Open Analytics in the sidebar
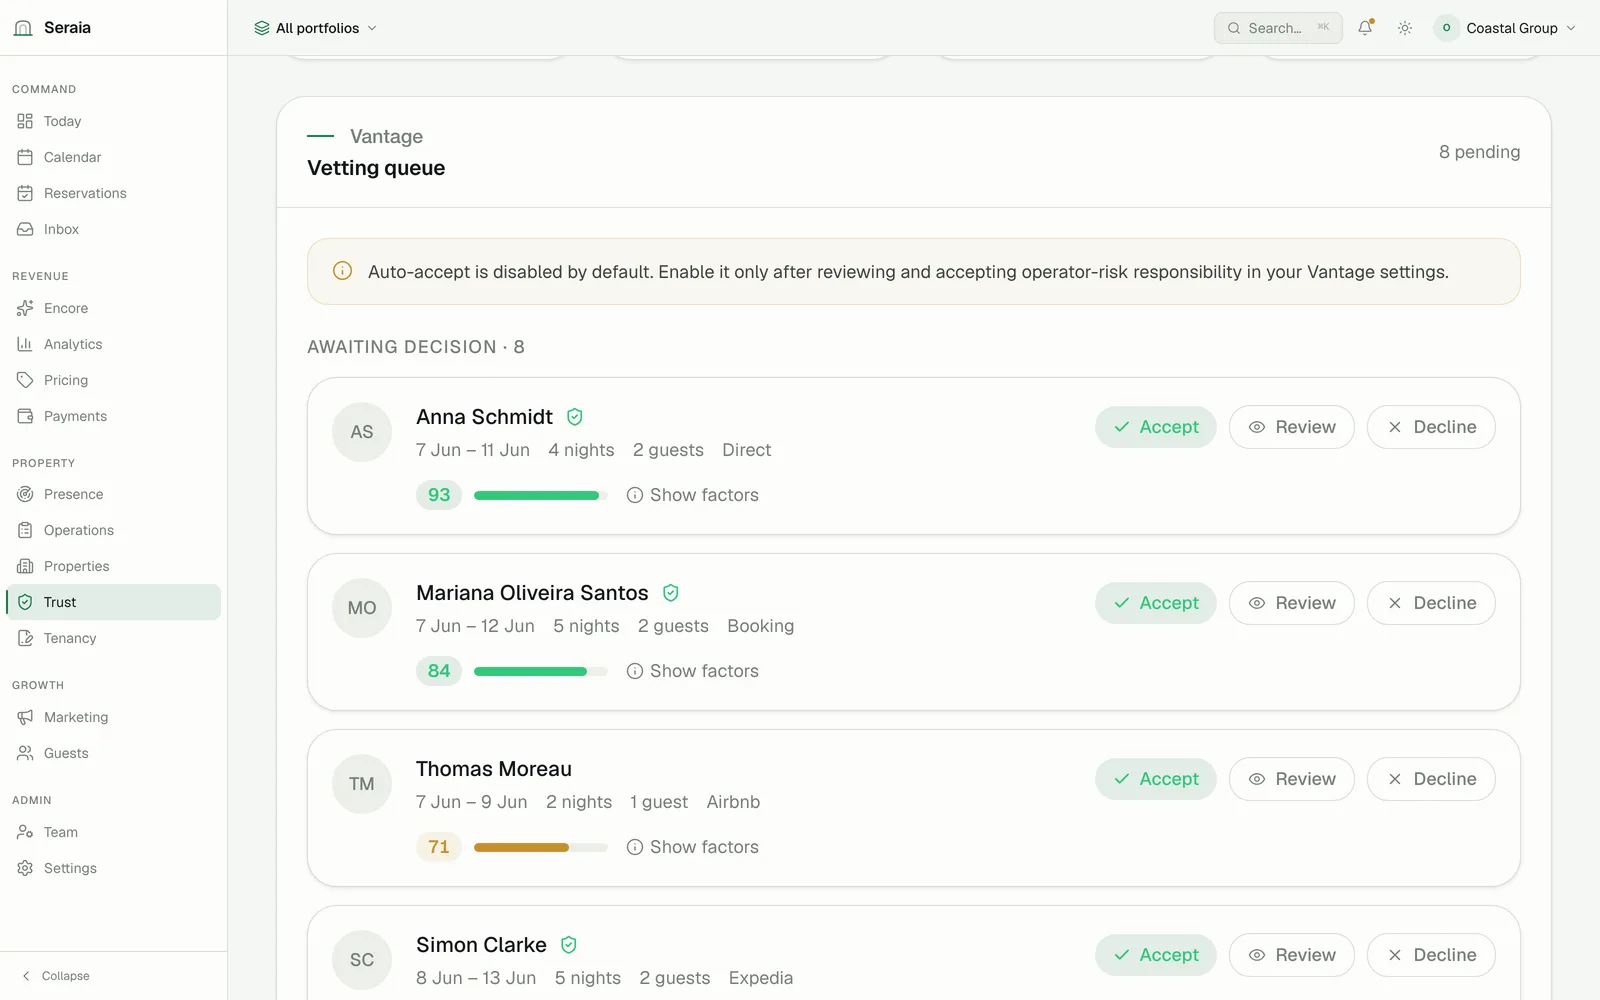Screen dimensions: 1600x1000 click(113, 344)
